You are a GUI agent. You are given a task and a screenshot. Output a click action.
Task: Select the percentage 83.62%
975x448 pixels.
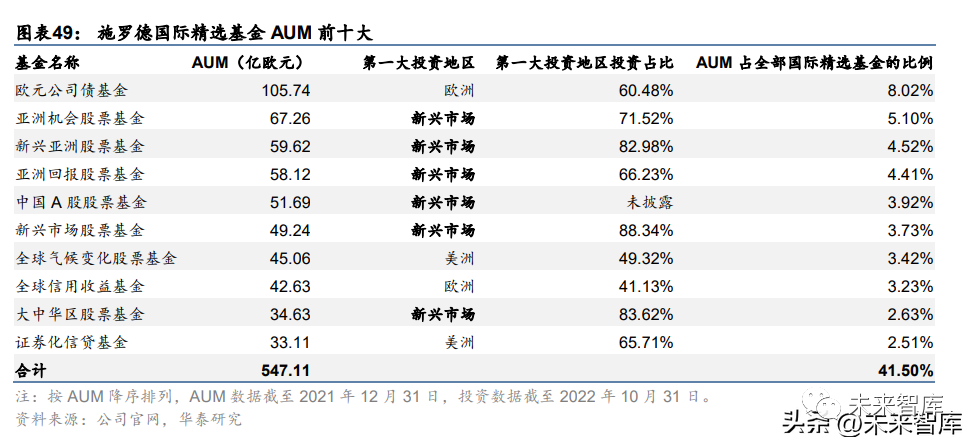click(646, 315)
